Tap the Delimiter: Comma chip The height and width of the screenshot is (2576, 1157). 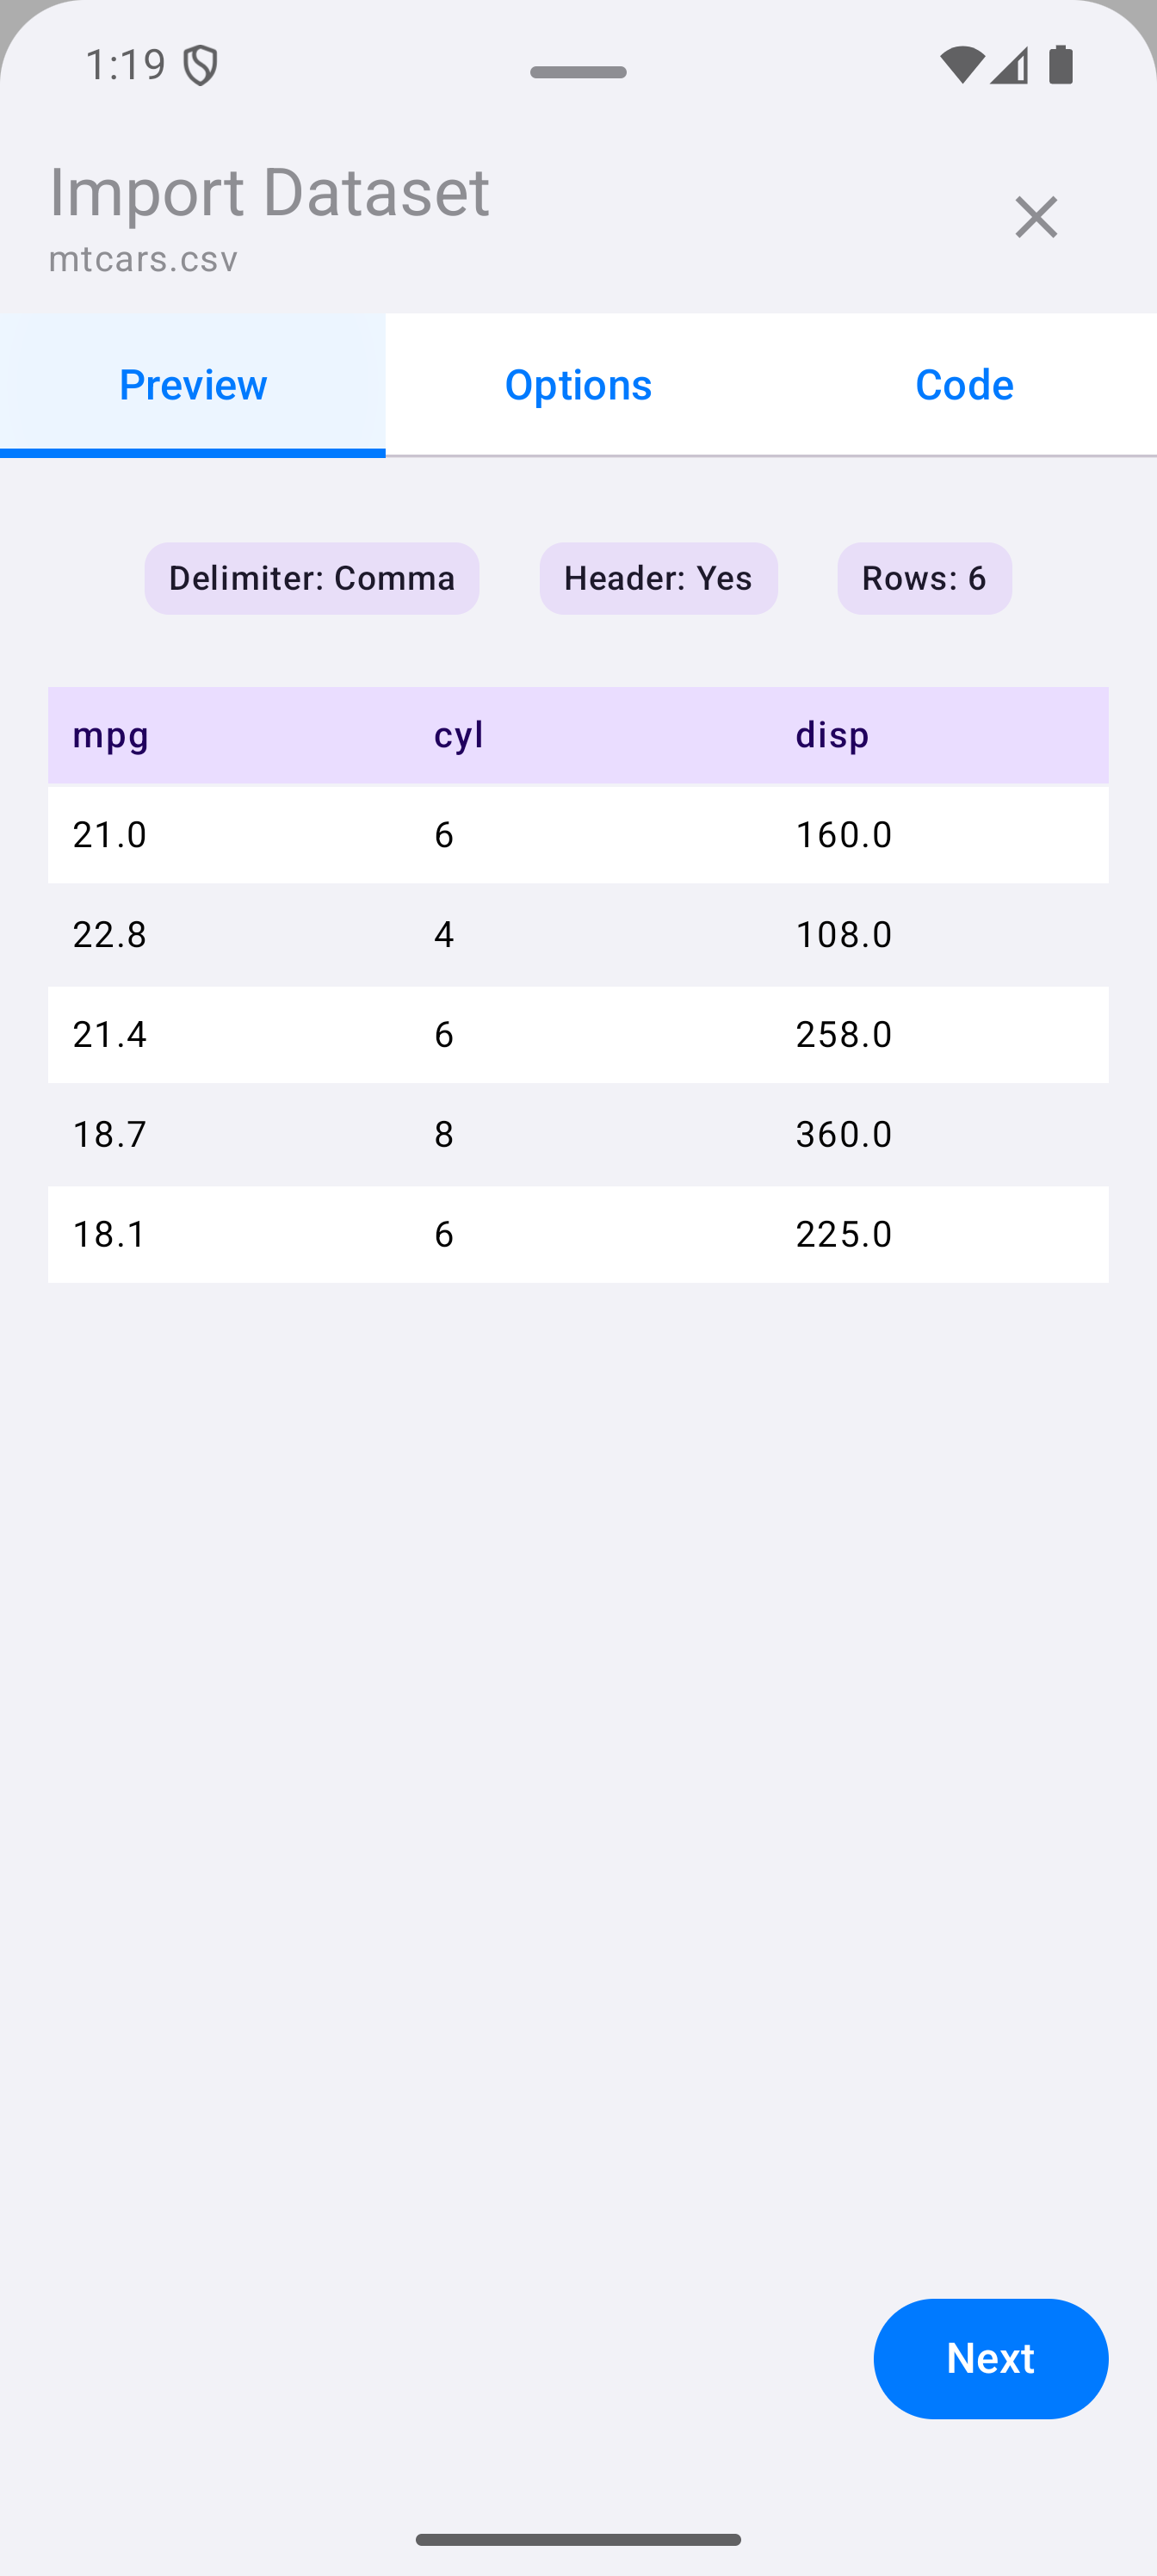(312, 578)
